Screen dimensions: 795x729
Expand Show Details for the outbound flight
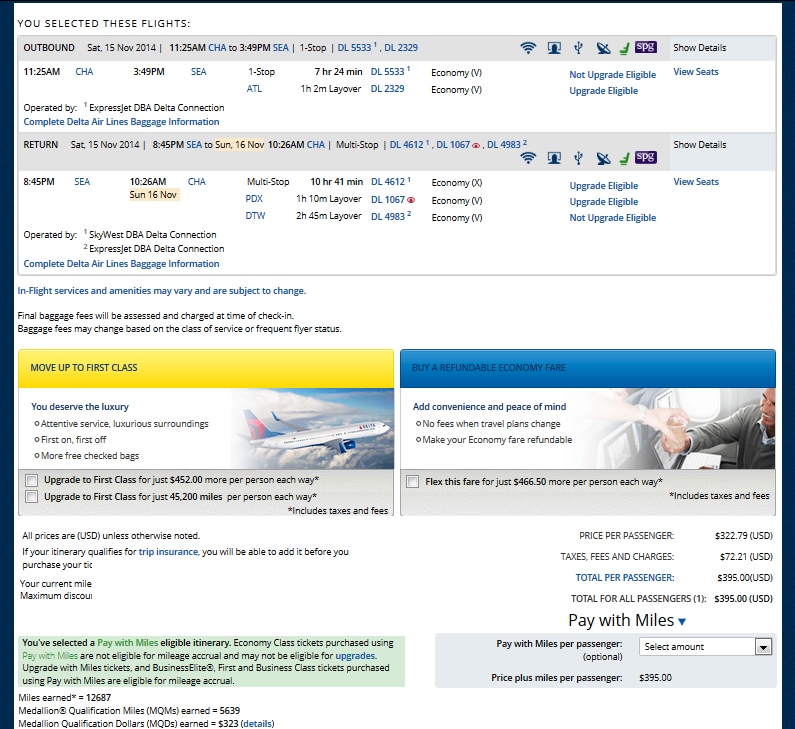coord(699,48)
